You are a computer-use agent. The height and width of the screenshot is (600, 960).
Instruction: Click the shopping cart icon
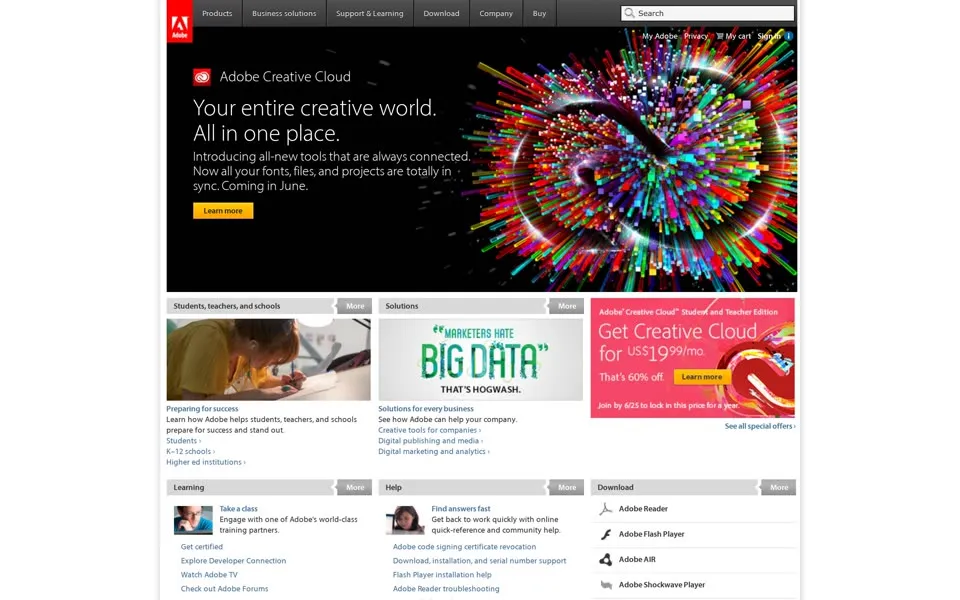(720, 36)
